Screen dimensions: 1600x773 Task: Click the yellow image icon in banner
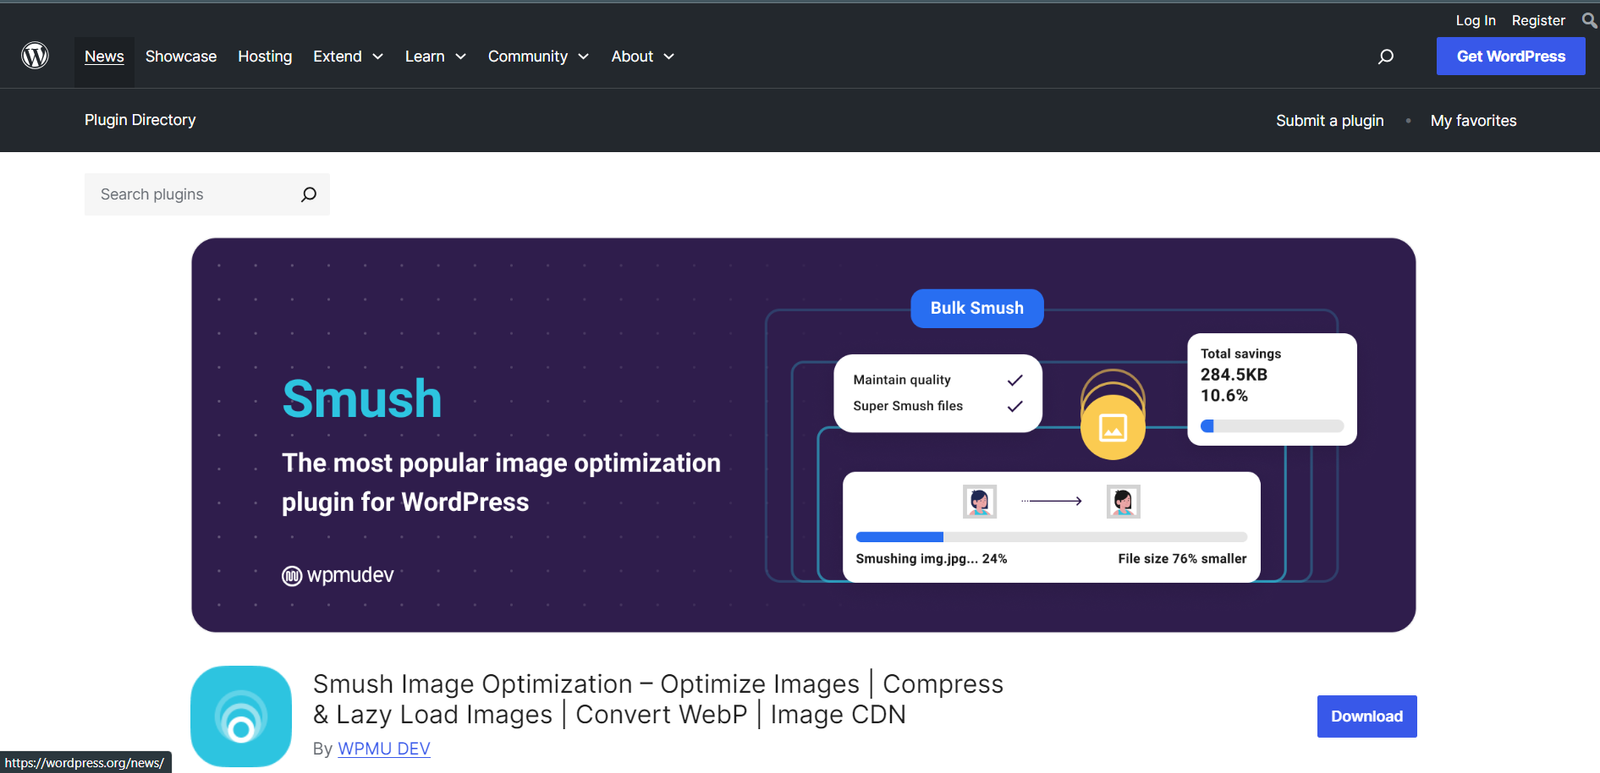click(1113, 427)
